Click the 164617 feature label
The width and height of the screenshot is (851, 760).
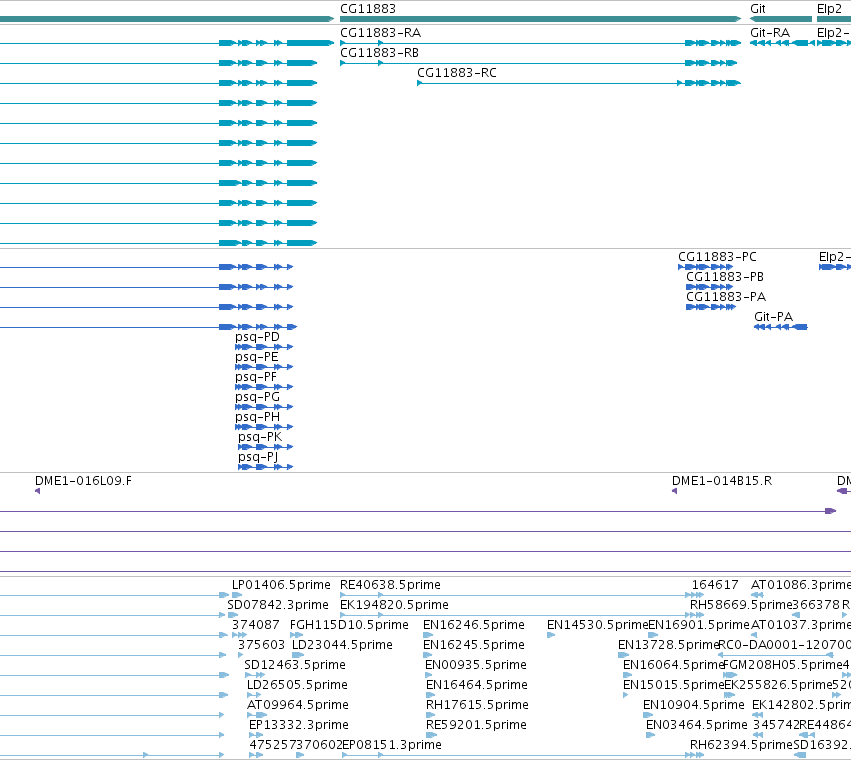(x=715, y=585)
